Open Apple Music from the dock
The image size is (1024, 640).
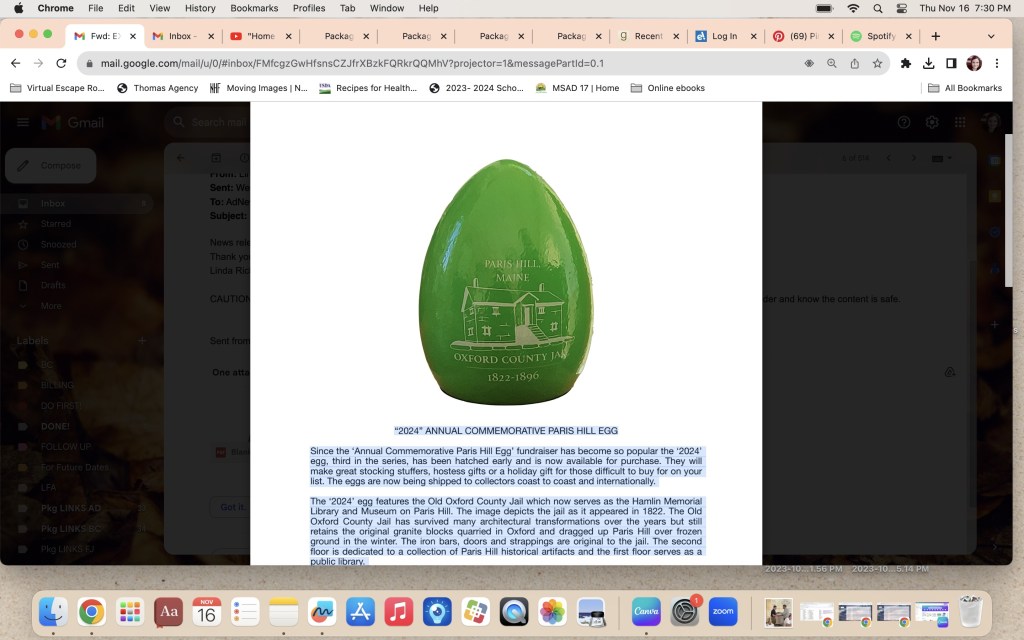coord(399,610)
